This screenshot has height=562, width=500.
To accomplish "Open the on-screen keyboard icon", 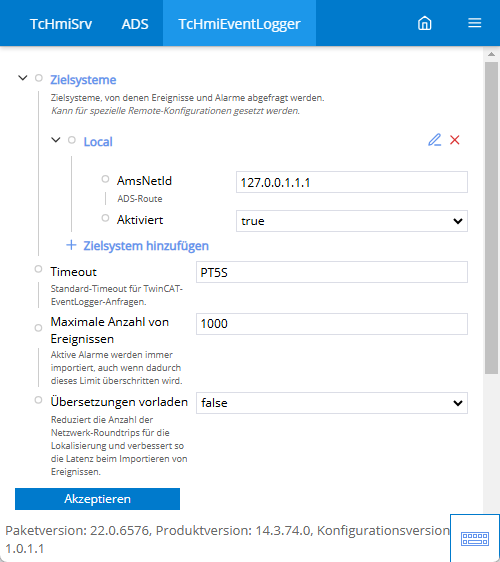I will 475,538.
